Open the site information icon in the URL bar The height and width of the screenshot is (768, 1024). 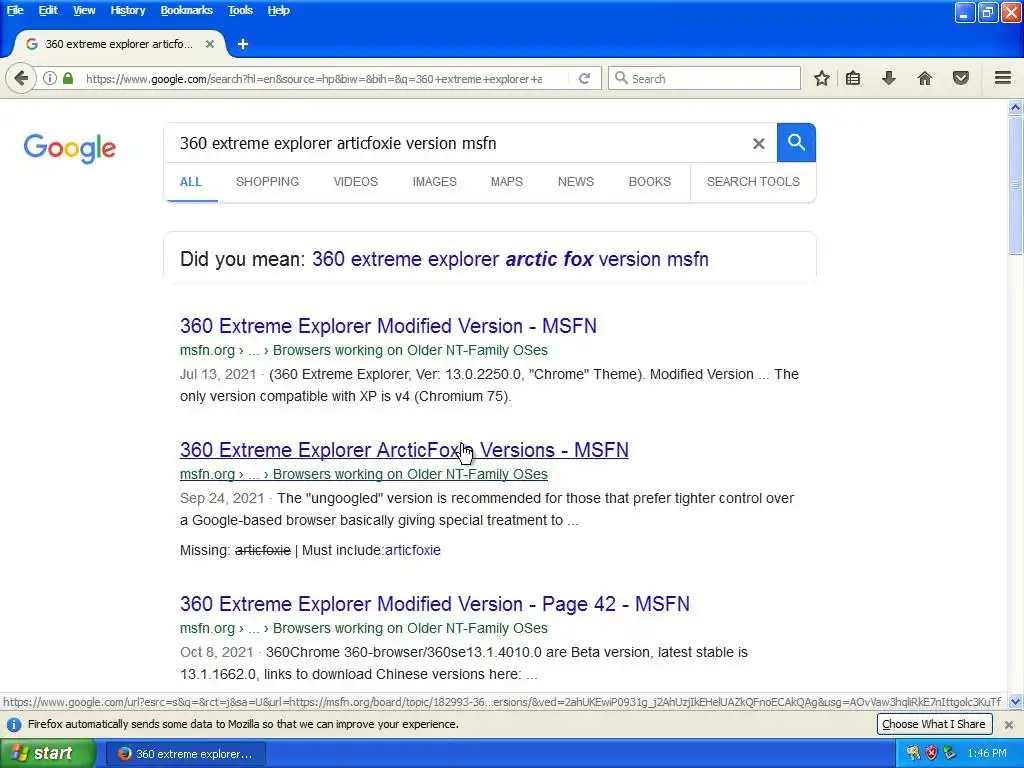pyautogui.click(x=50, y=78)
